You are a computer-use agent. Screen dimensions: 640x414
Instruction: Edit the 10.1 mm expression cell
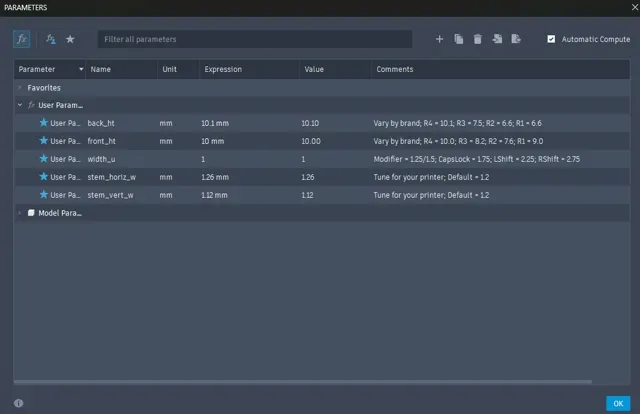[x=215, y=123]
